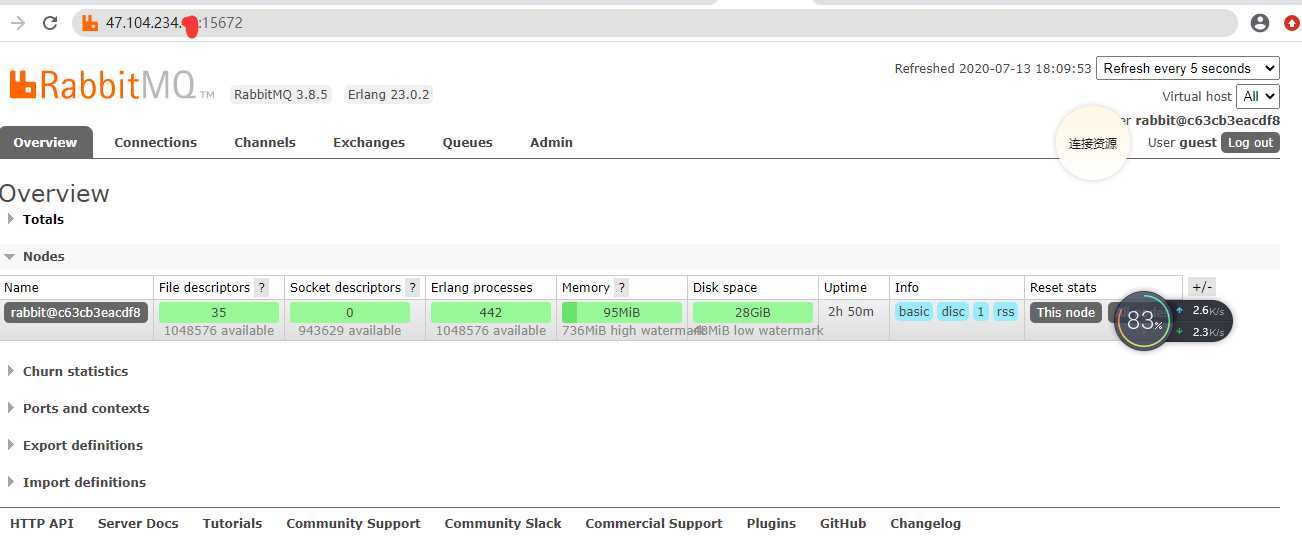Open the Community Slack link
Viewport: 1302px width, 555px height.
503,523
